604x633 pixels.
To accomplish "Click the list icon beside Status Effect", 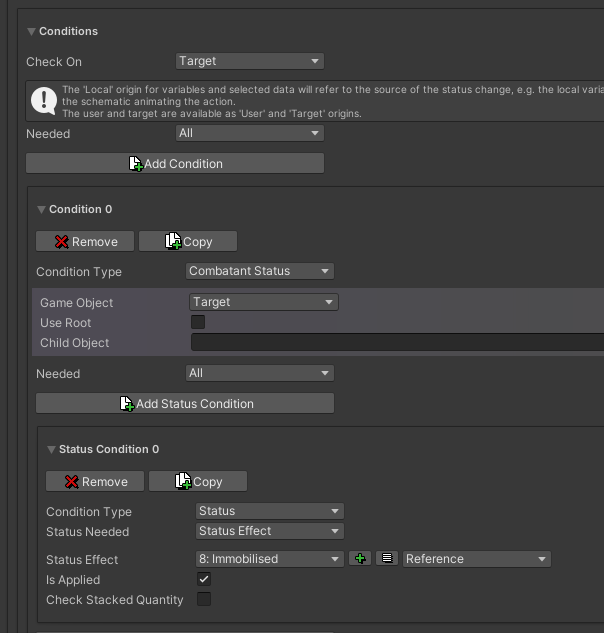I will pos(387,558).
